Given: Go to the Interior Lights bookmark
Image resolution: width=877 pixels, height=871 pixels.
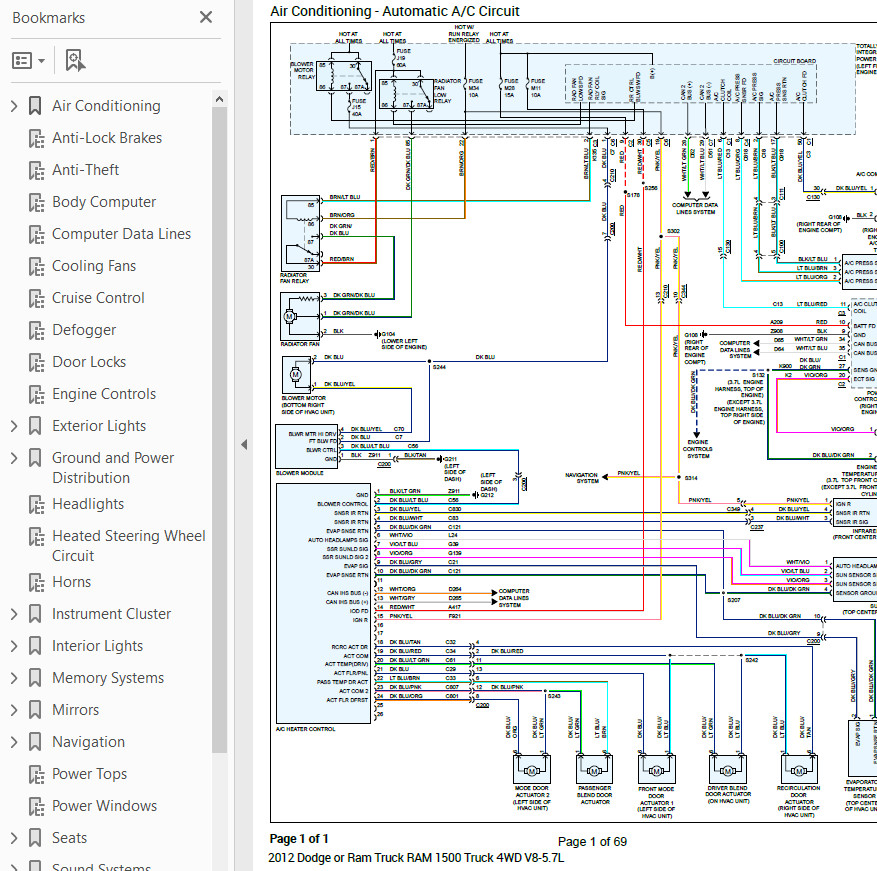Looking at the screenshot, I should (97, 646).
